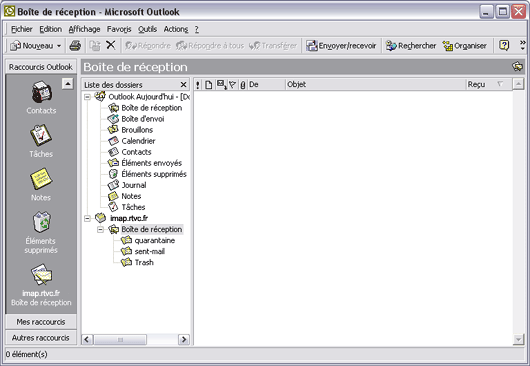Image resolution: width=530 pixels, height=366 pixels.
Task: Sort by Attachment paperclip column
Action: [x=243, y=84]
